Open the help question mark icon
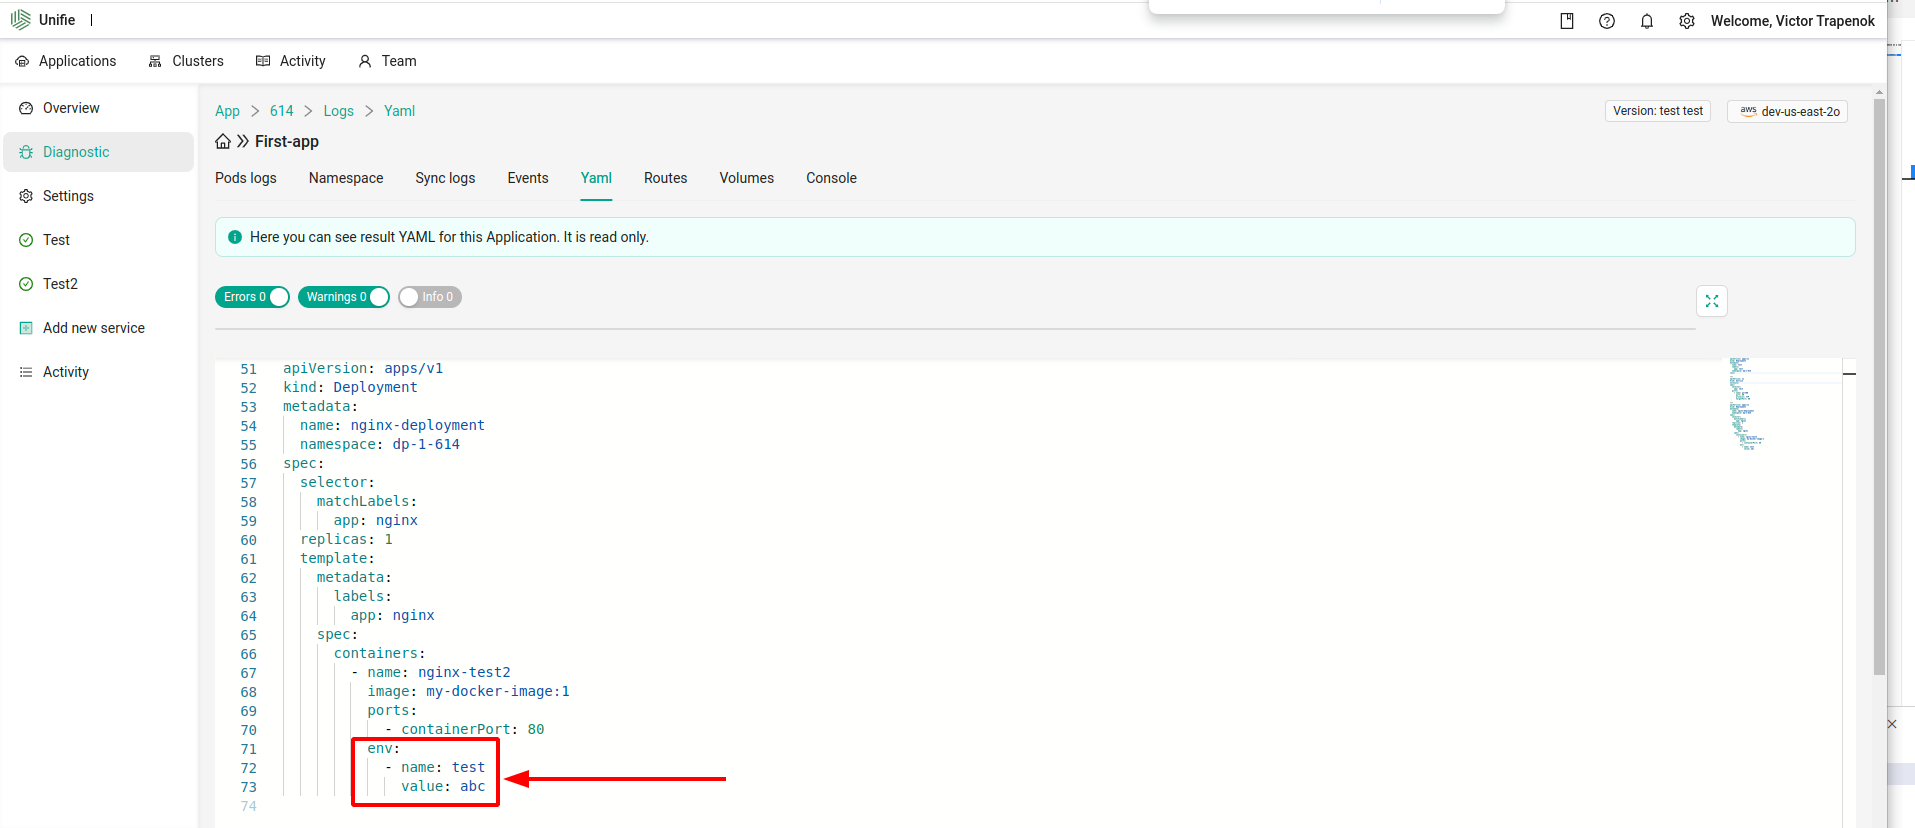This screenshot has width=1915, height=828. 1606,21
